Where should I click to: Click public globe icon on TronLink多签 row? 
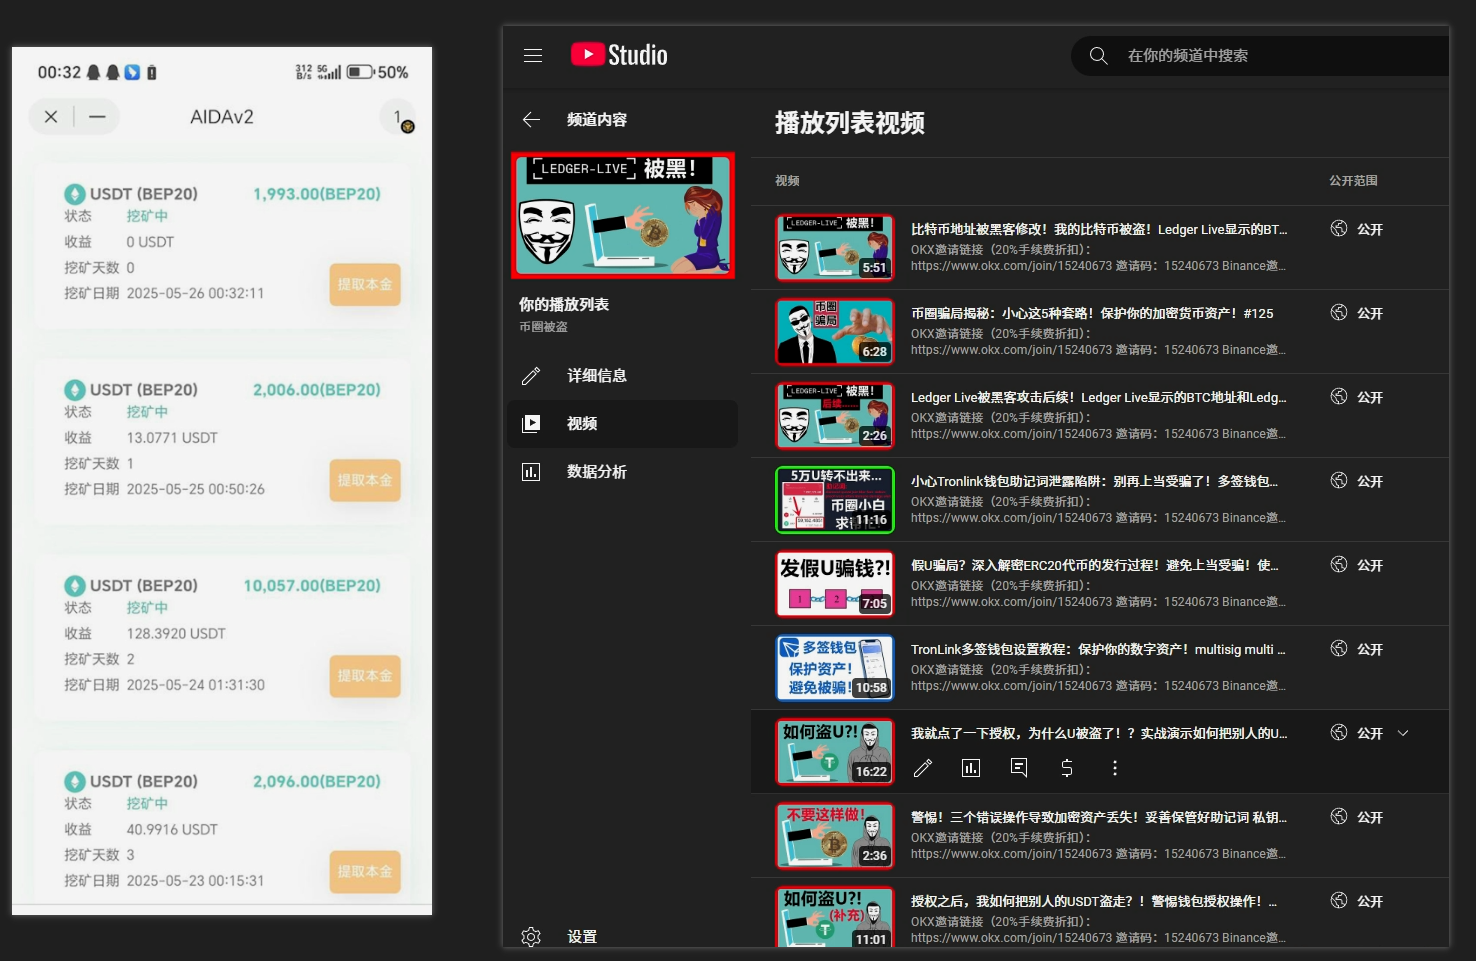tap(1339, 649)
